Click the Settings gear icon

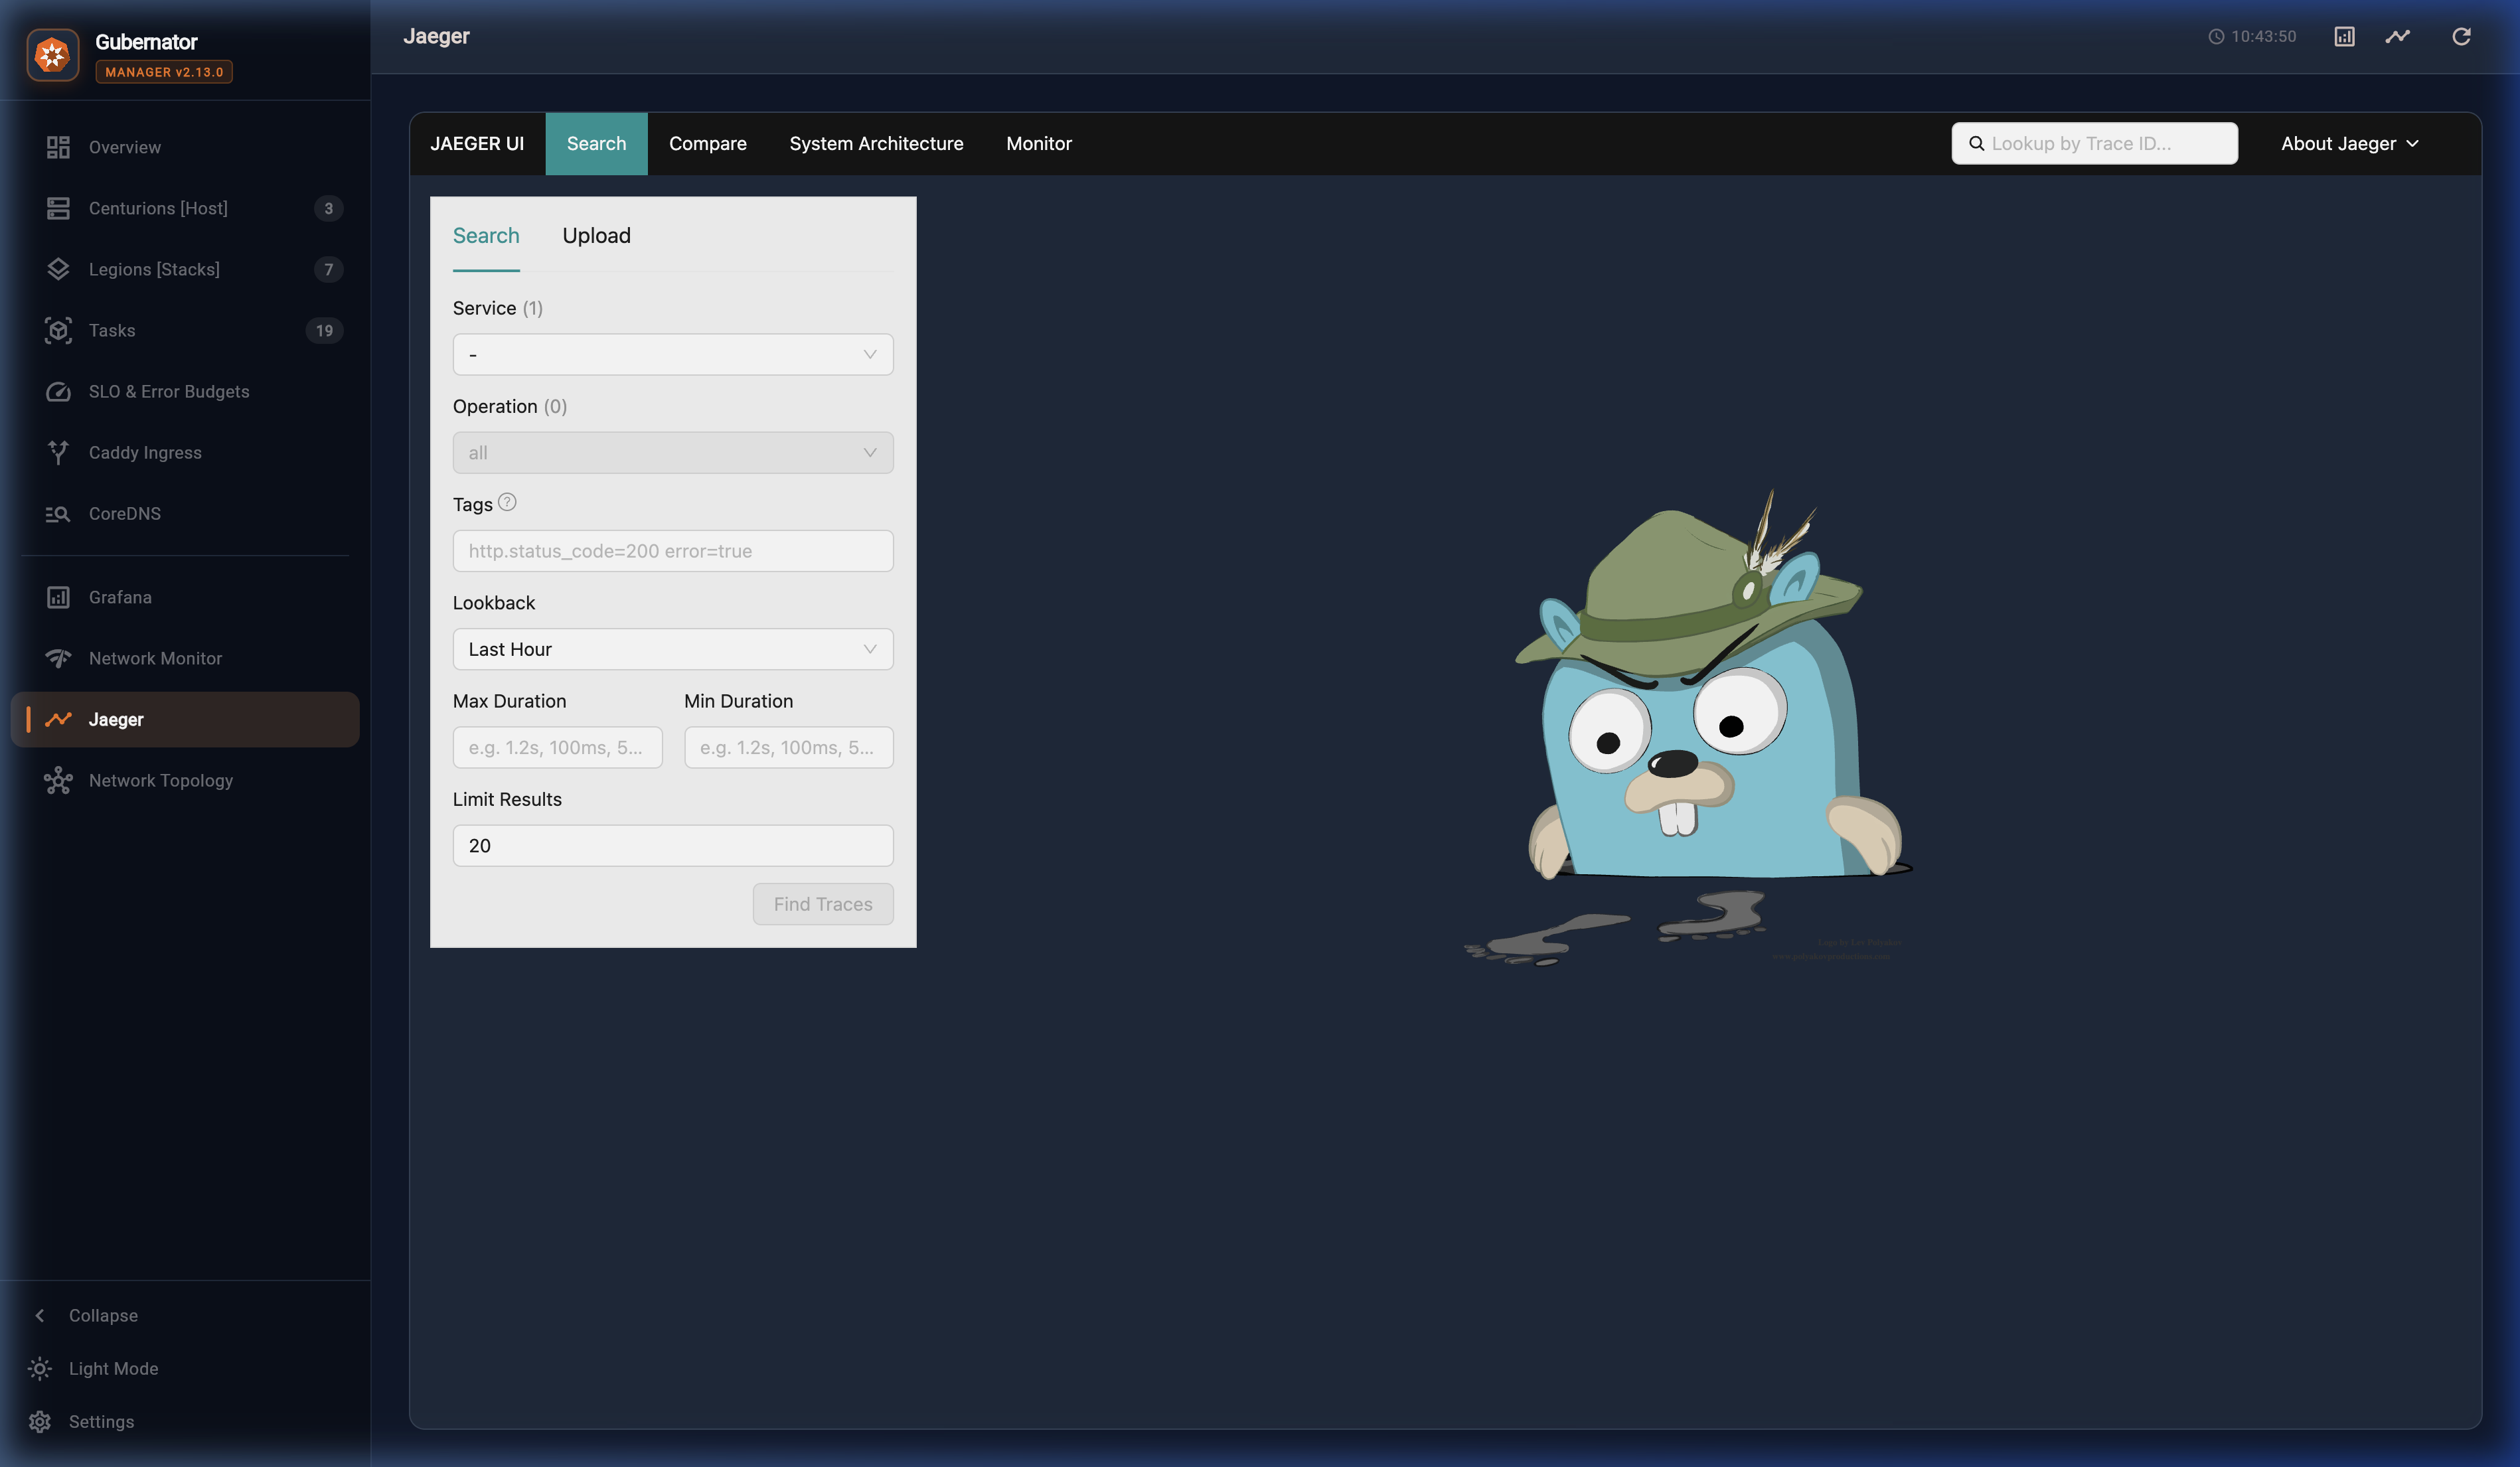coord(40,1421)
